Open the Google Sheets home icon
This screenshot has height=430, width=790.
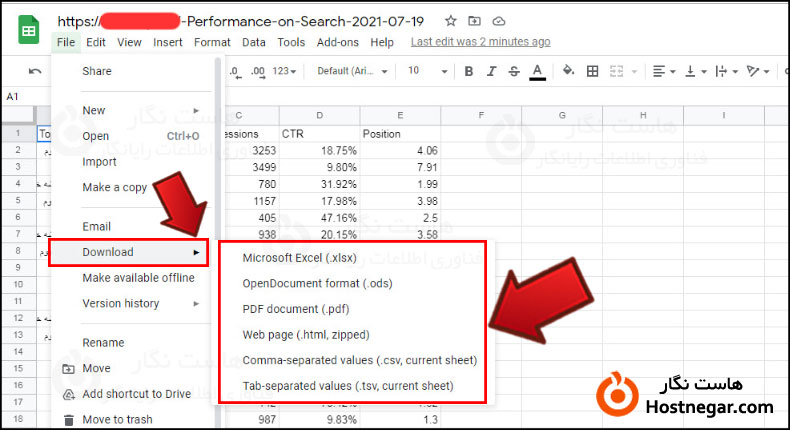[x=29, y=30]
